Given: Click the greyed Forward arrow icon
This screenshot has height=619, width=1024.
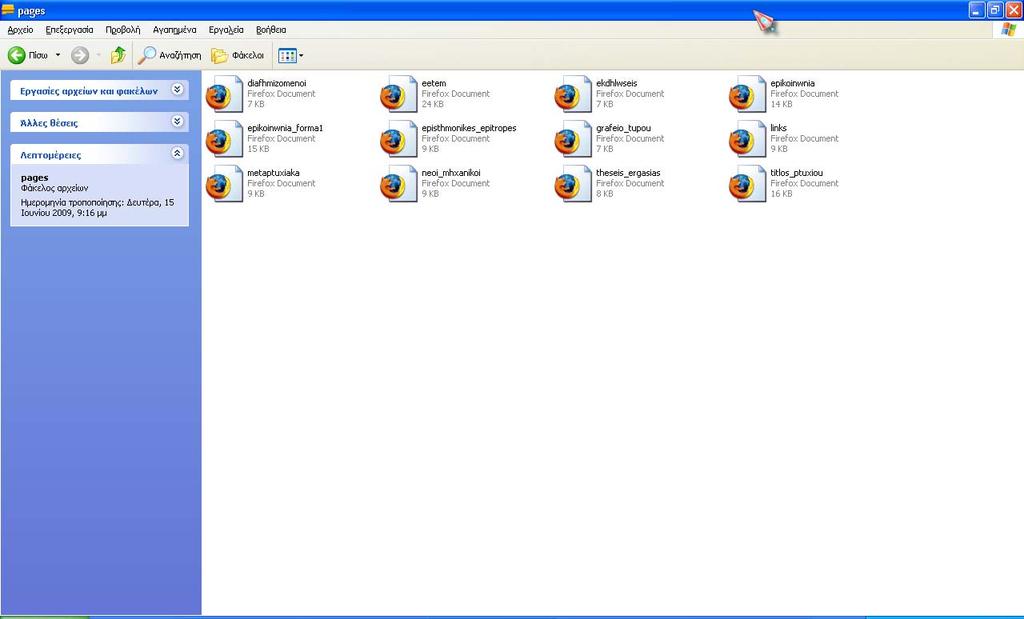Looking at the screenshot, I should [x=80, y=56].
